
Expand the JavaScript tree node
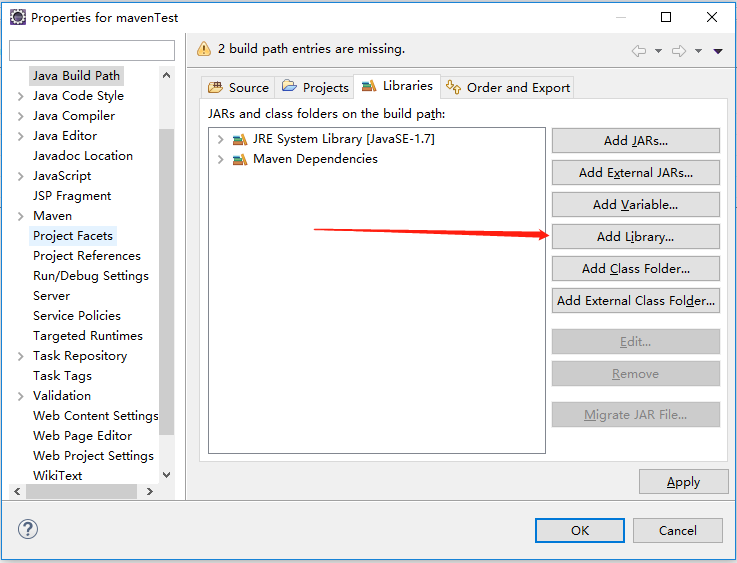coord(20,176)
